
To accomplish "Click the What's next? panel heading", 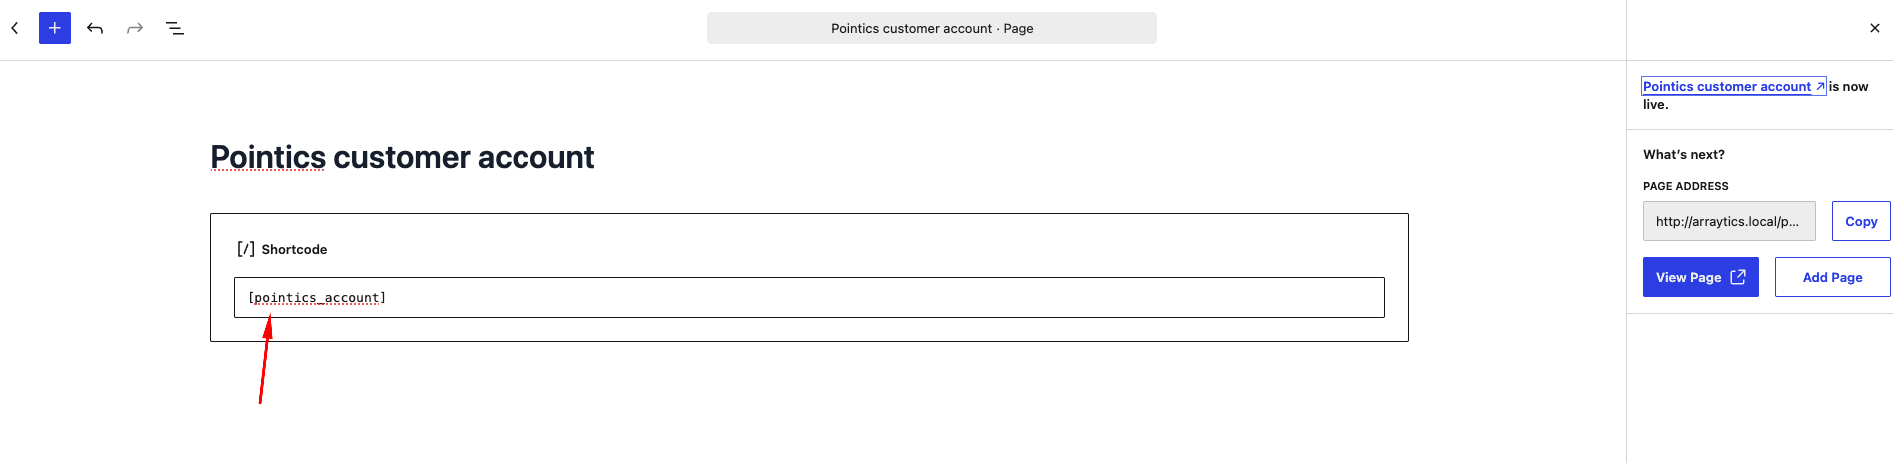I will pyautogui.click(x=1684, y=154).
